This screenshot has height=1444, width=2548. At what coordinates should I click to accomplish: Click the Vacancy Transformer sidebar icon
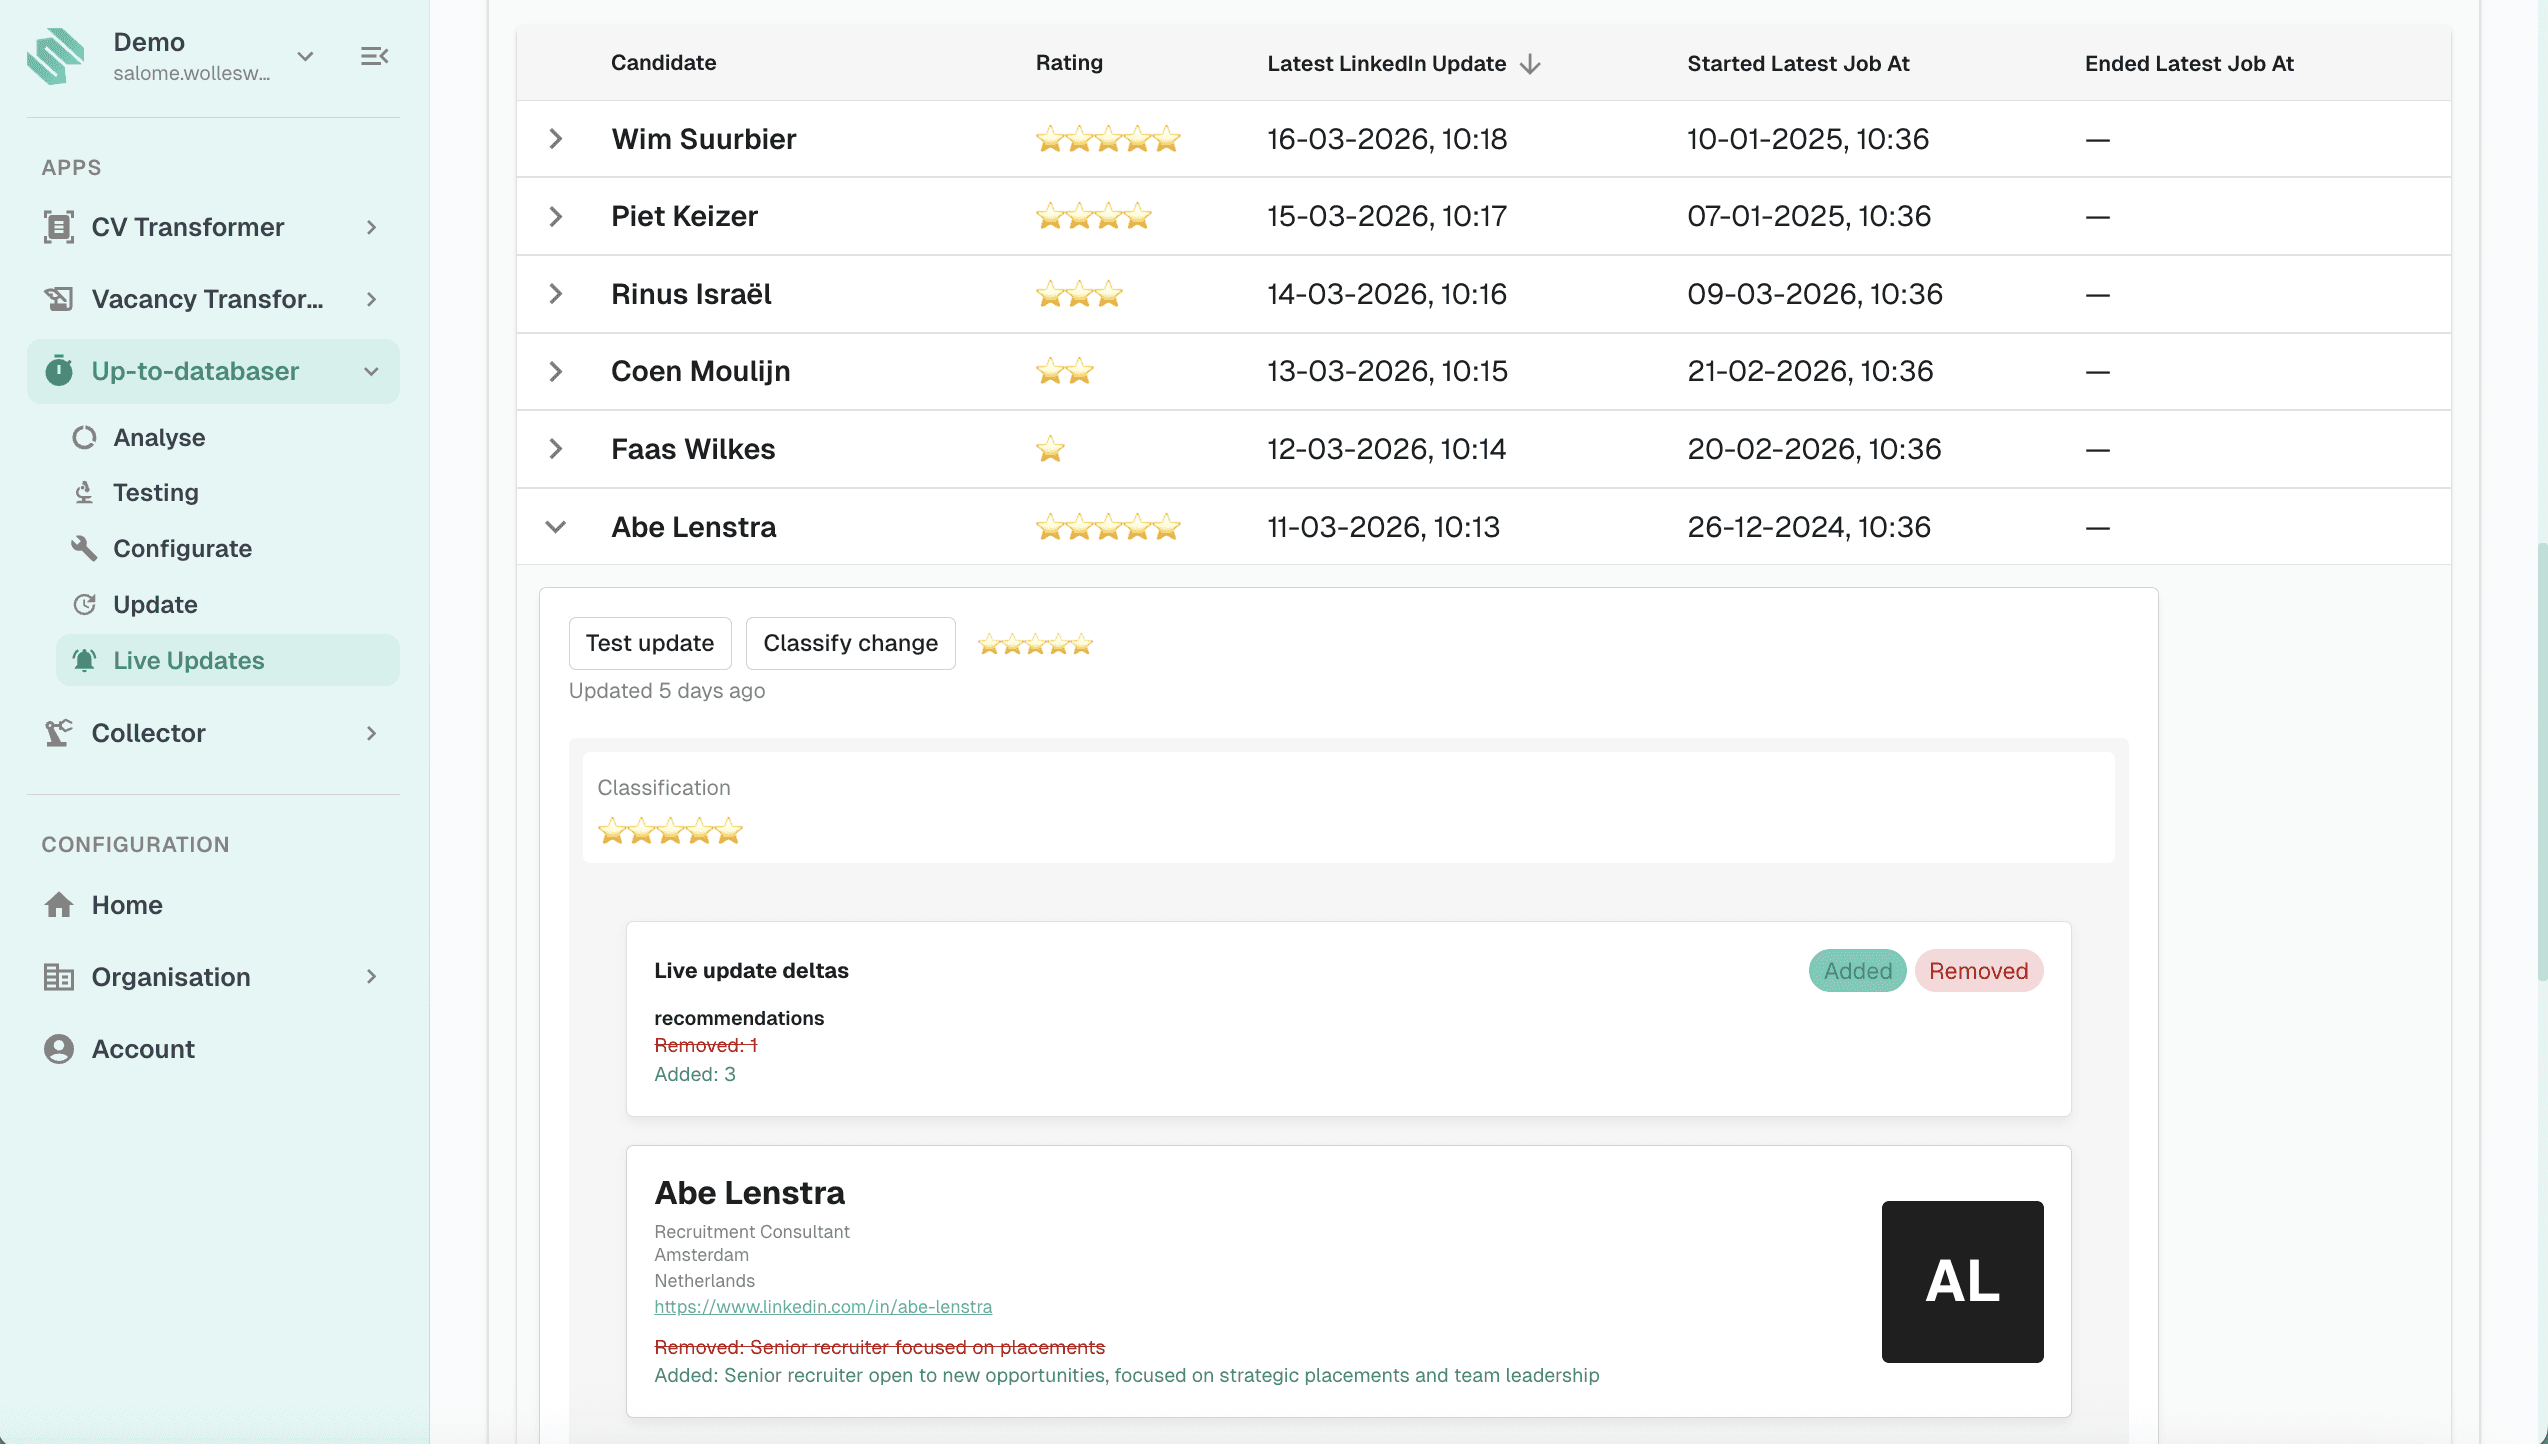point(59,299)
